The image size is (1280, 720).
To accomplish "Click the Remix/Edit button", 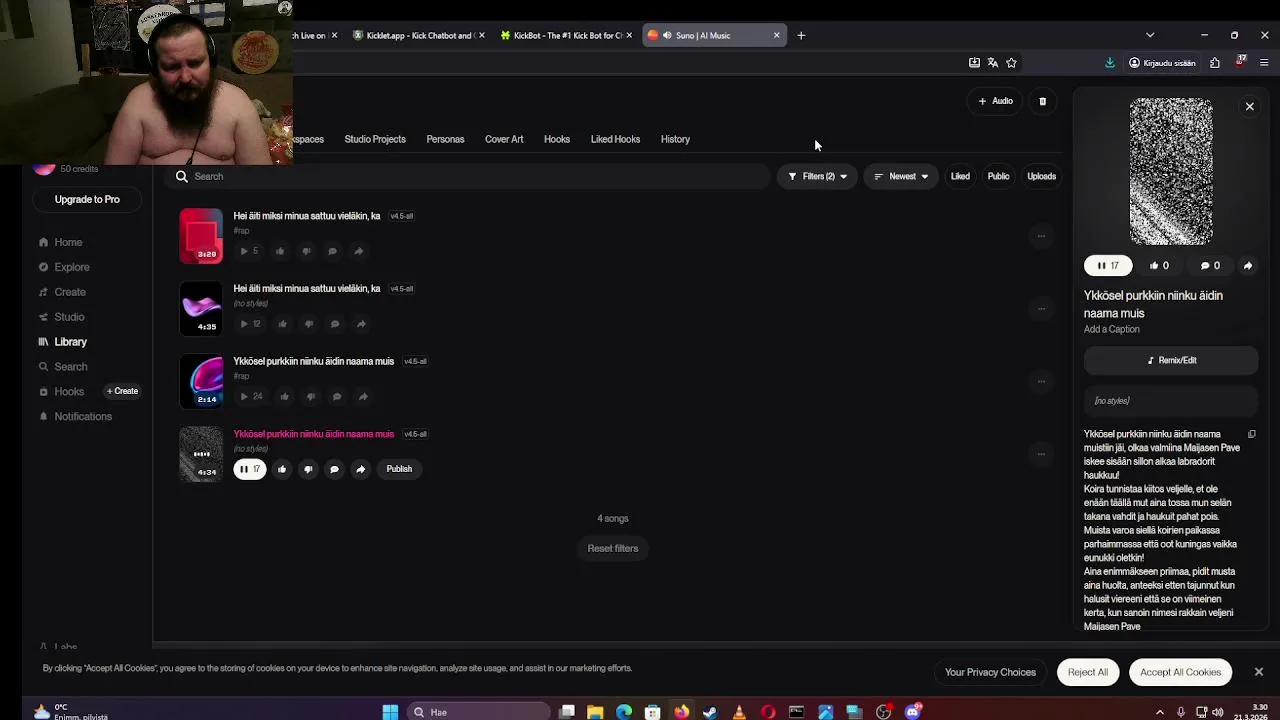I will click(1171, 360).
